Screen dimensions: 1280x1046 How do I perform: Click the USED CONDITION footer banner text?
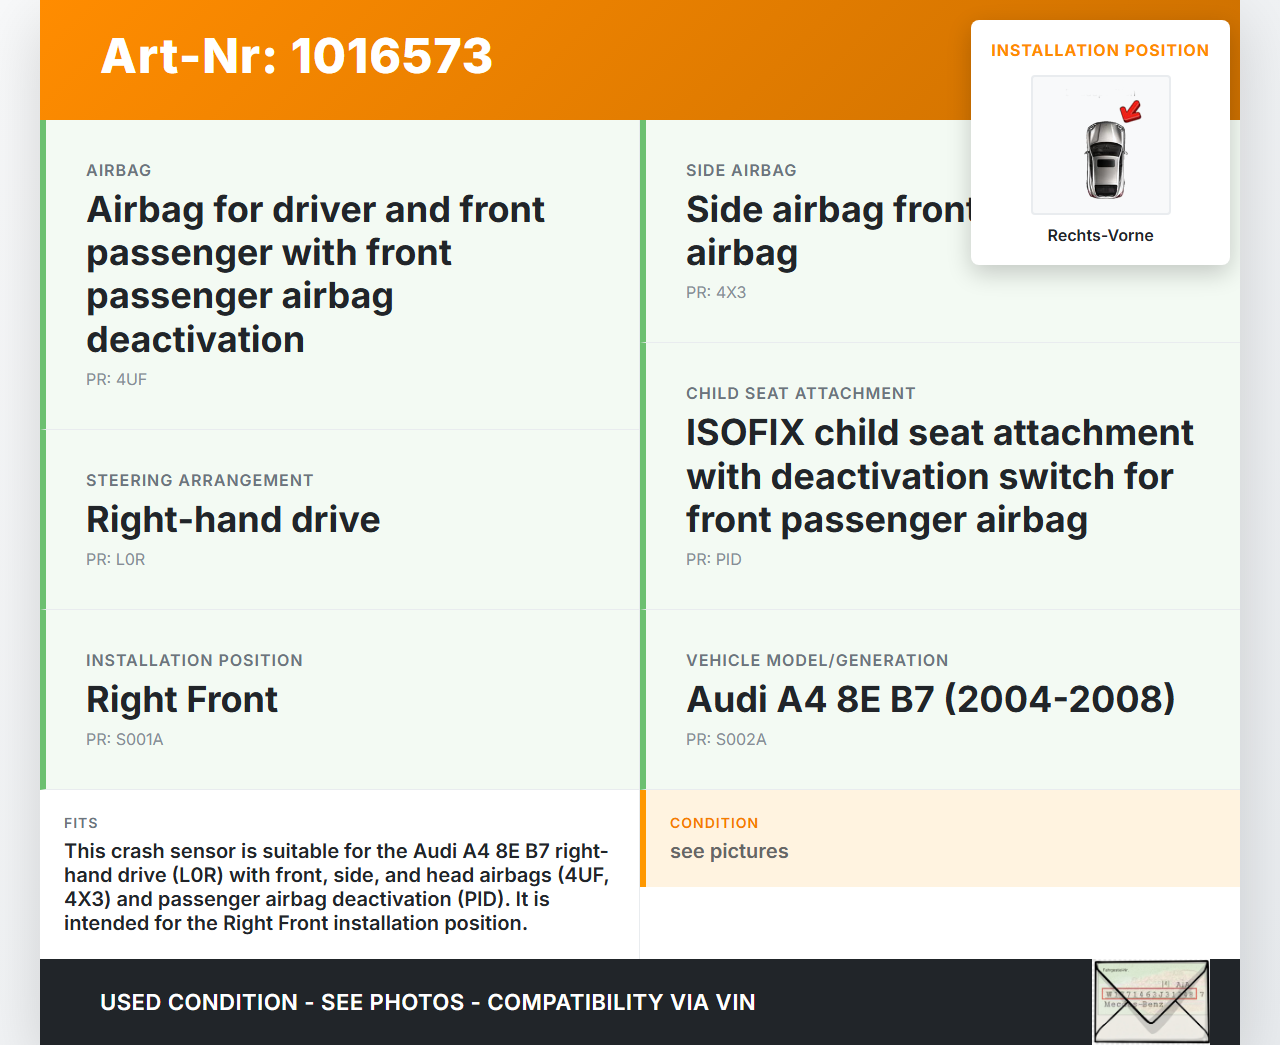428,1003
